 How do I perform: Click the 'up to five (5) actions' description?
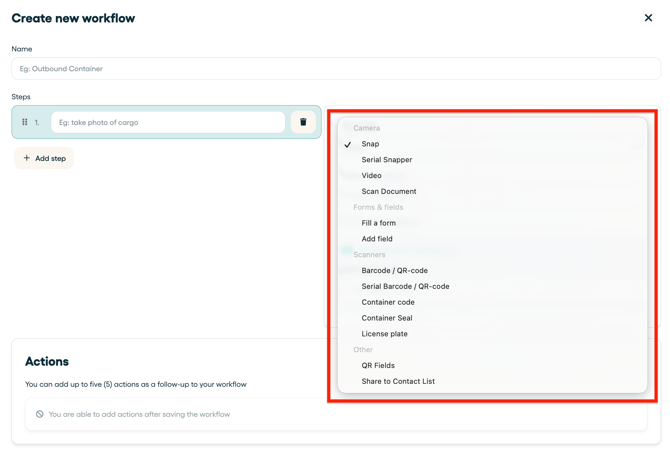tap(135, 384)
